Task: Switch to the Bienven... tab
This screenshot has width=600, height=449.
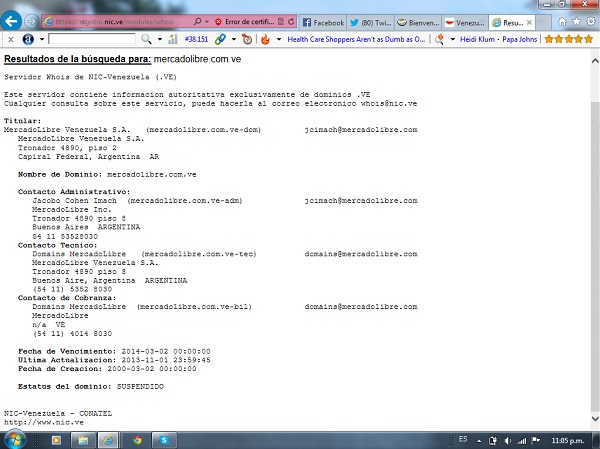Action: click(418, 23)
